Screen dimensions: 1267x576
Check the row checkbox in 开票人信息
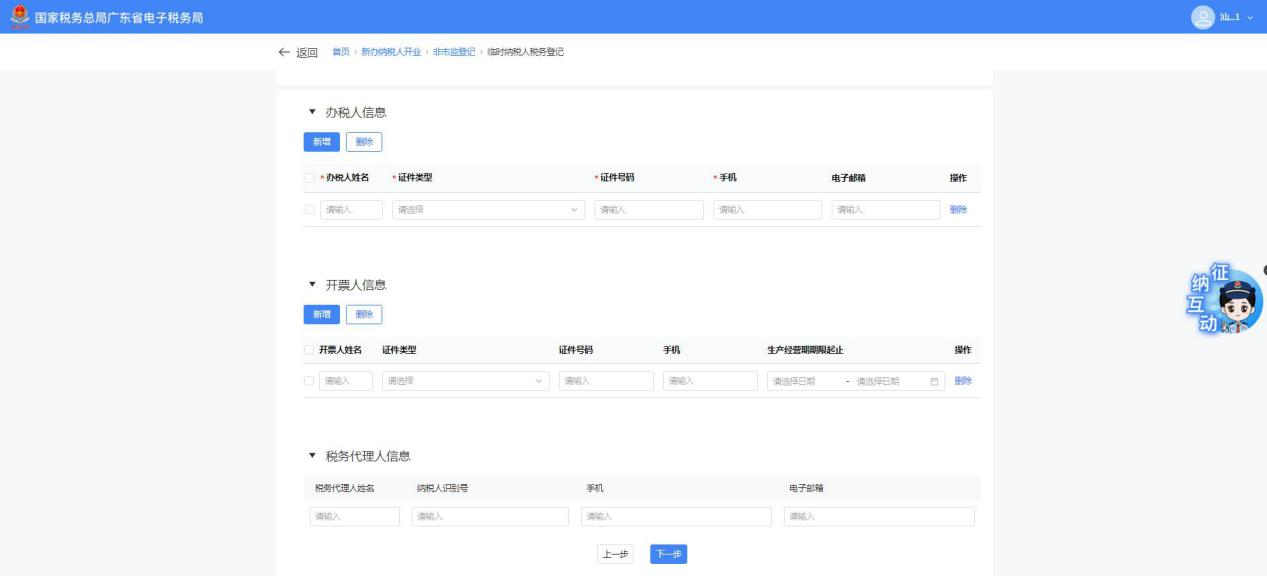pyautogui.click(x=309, y=381)
